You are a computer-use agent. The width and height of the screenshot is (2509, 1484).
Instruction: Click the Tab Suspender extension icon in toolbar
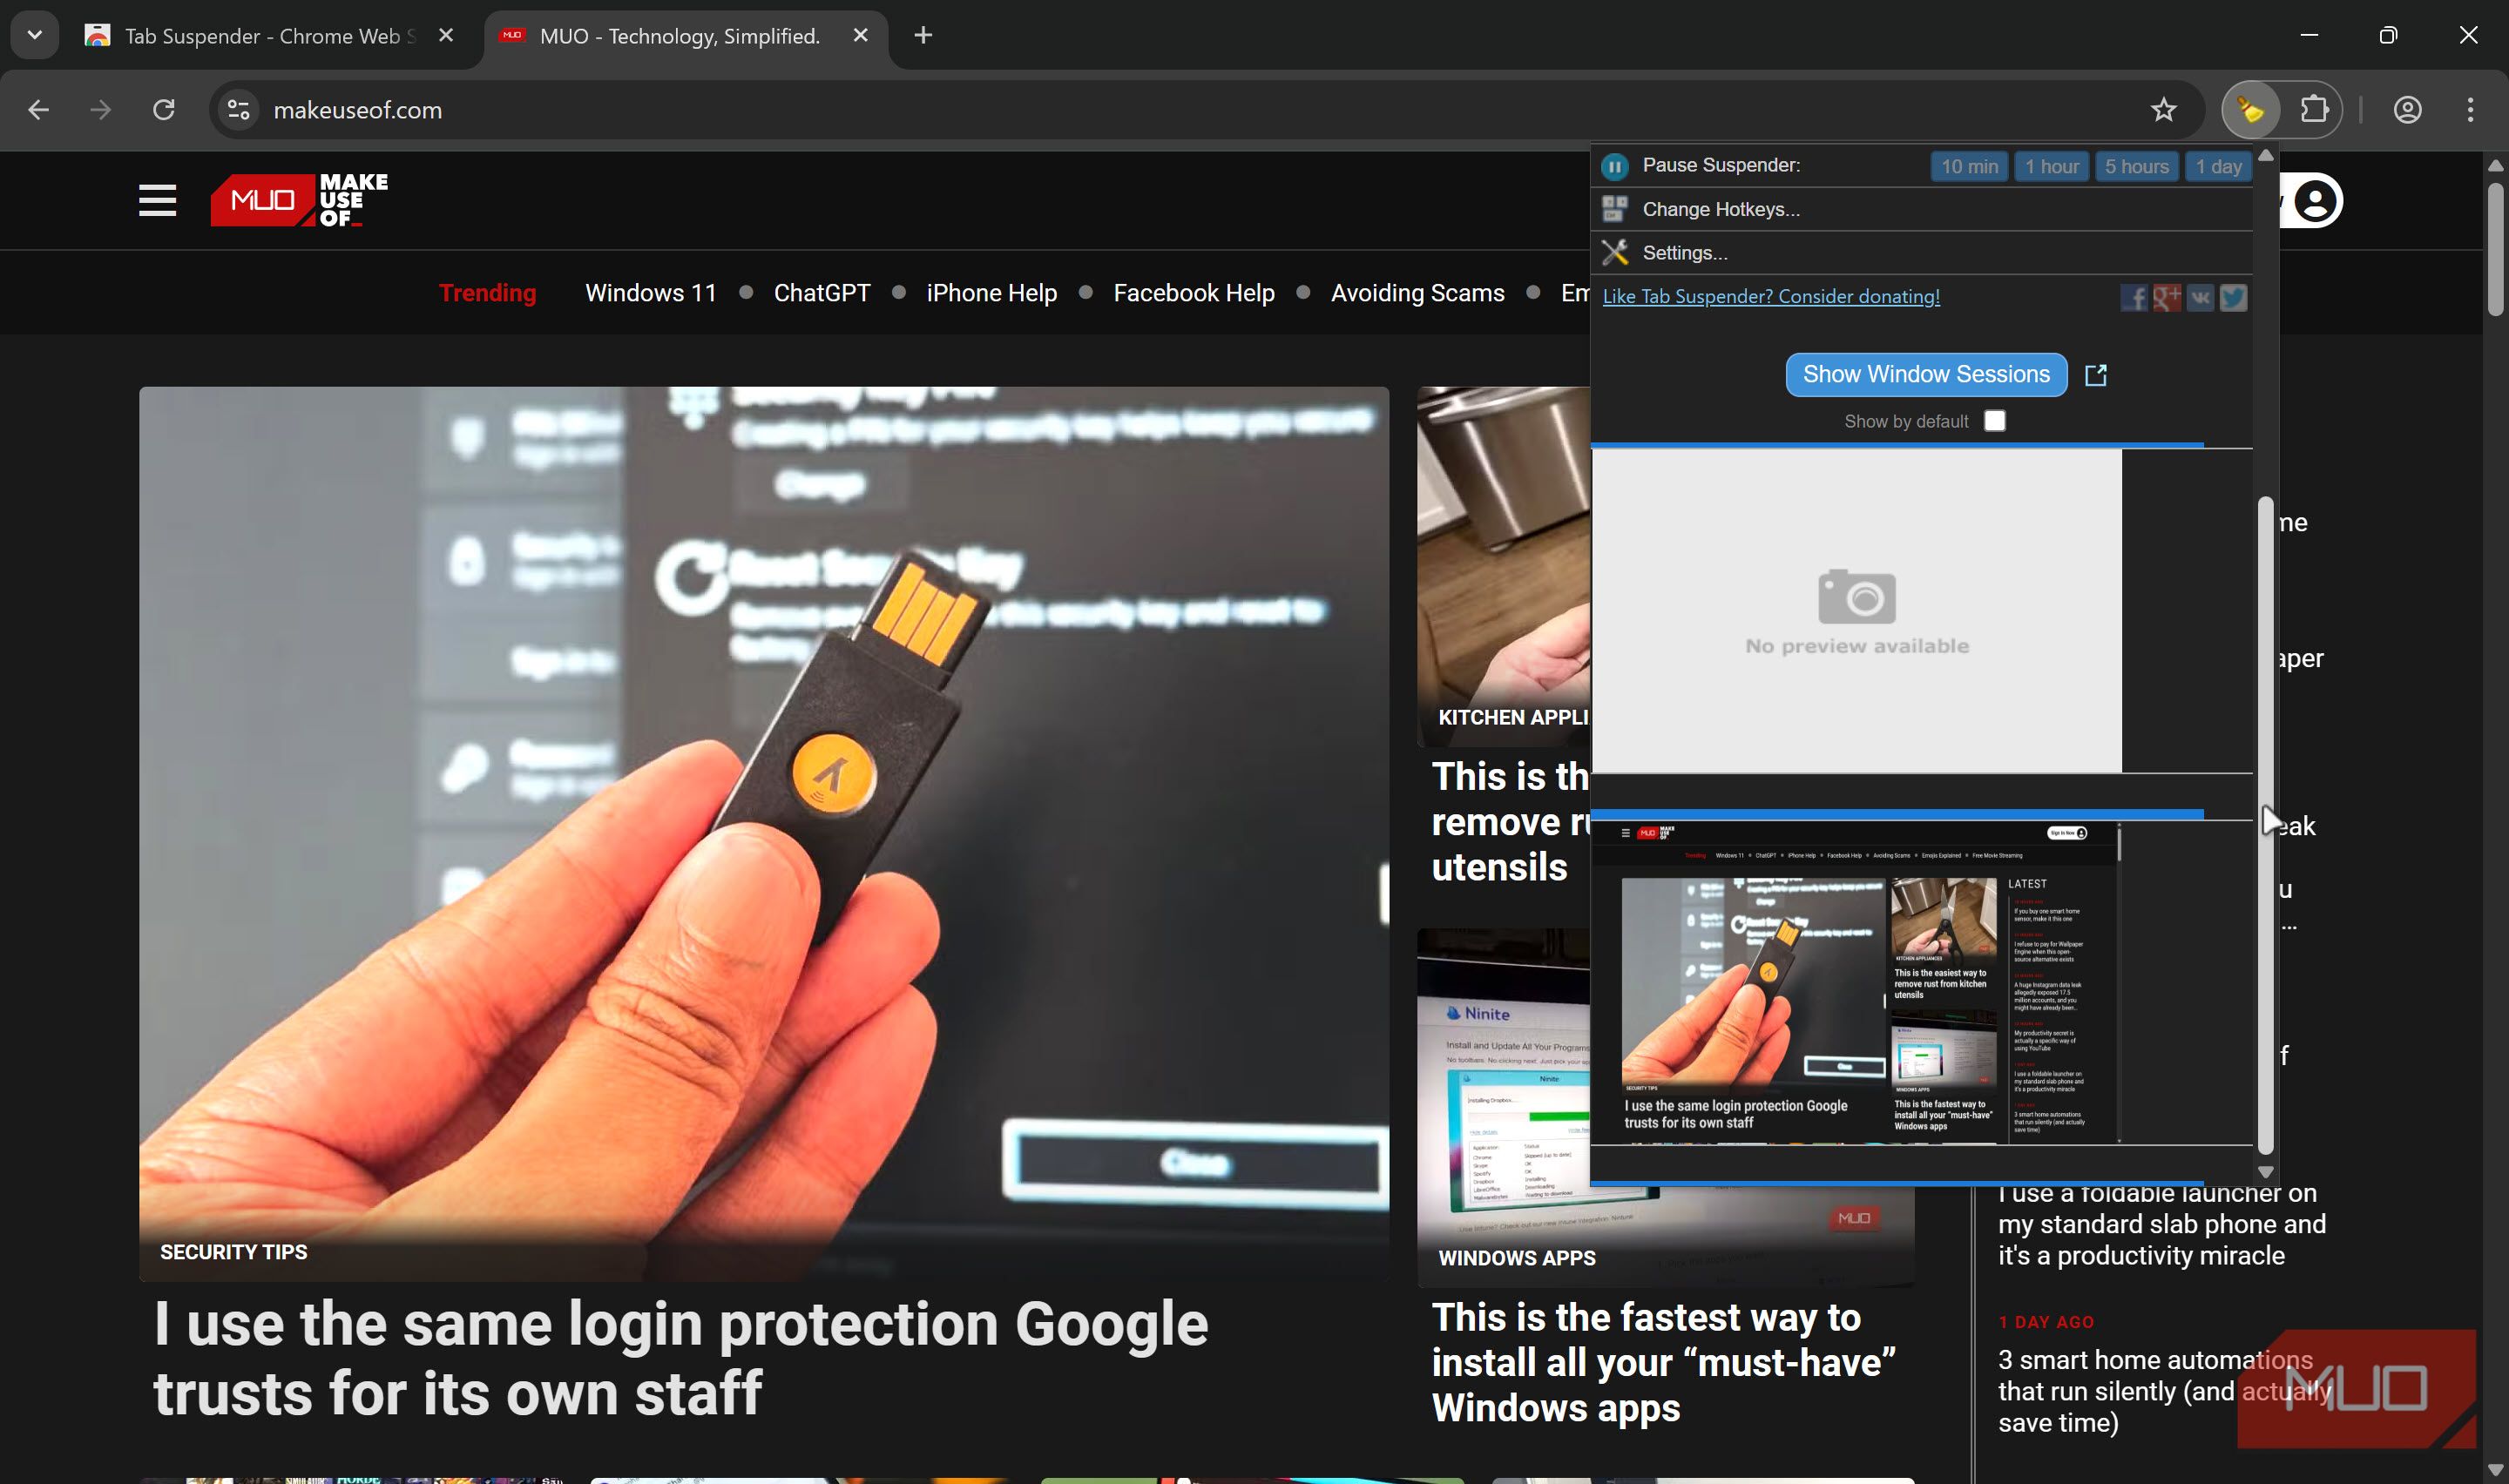click(2250, 110)
